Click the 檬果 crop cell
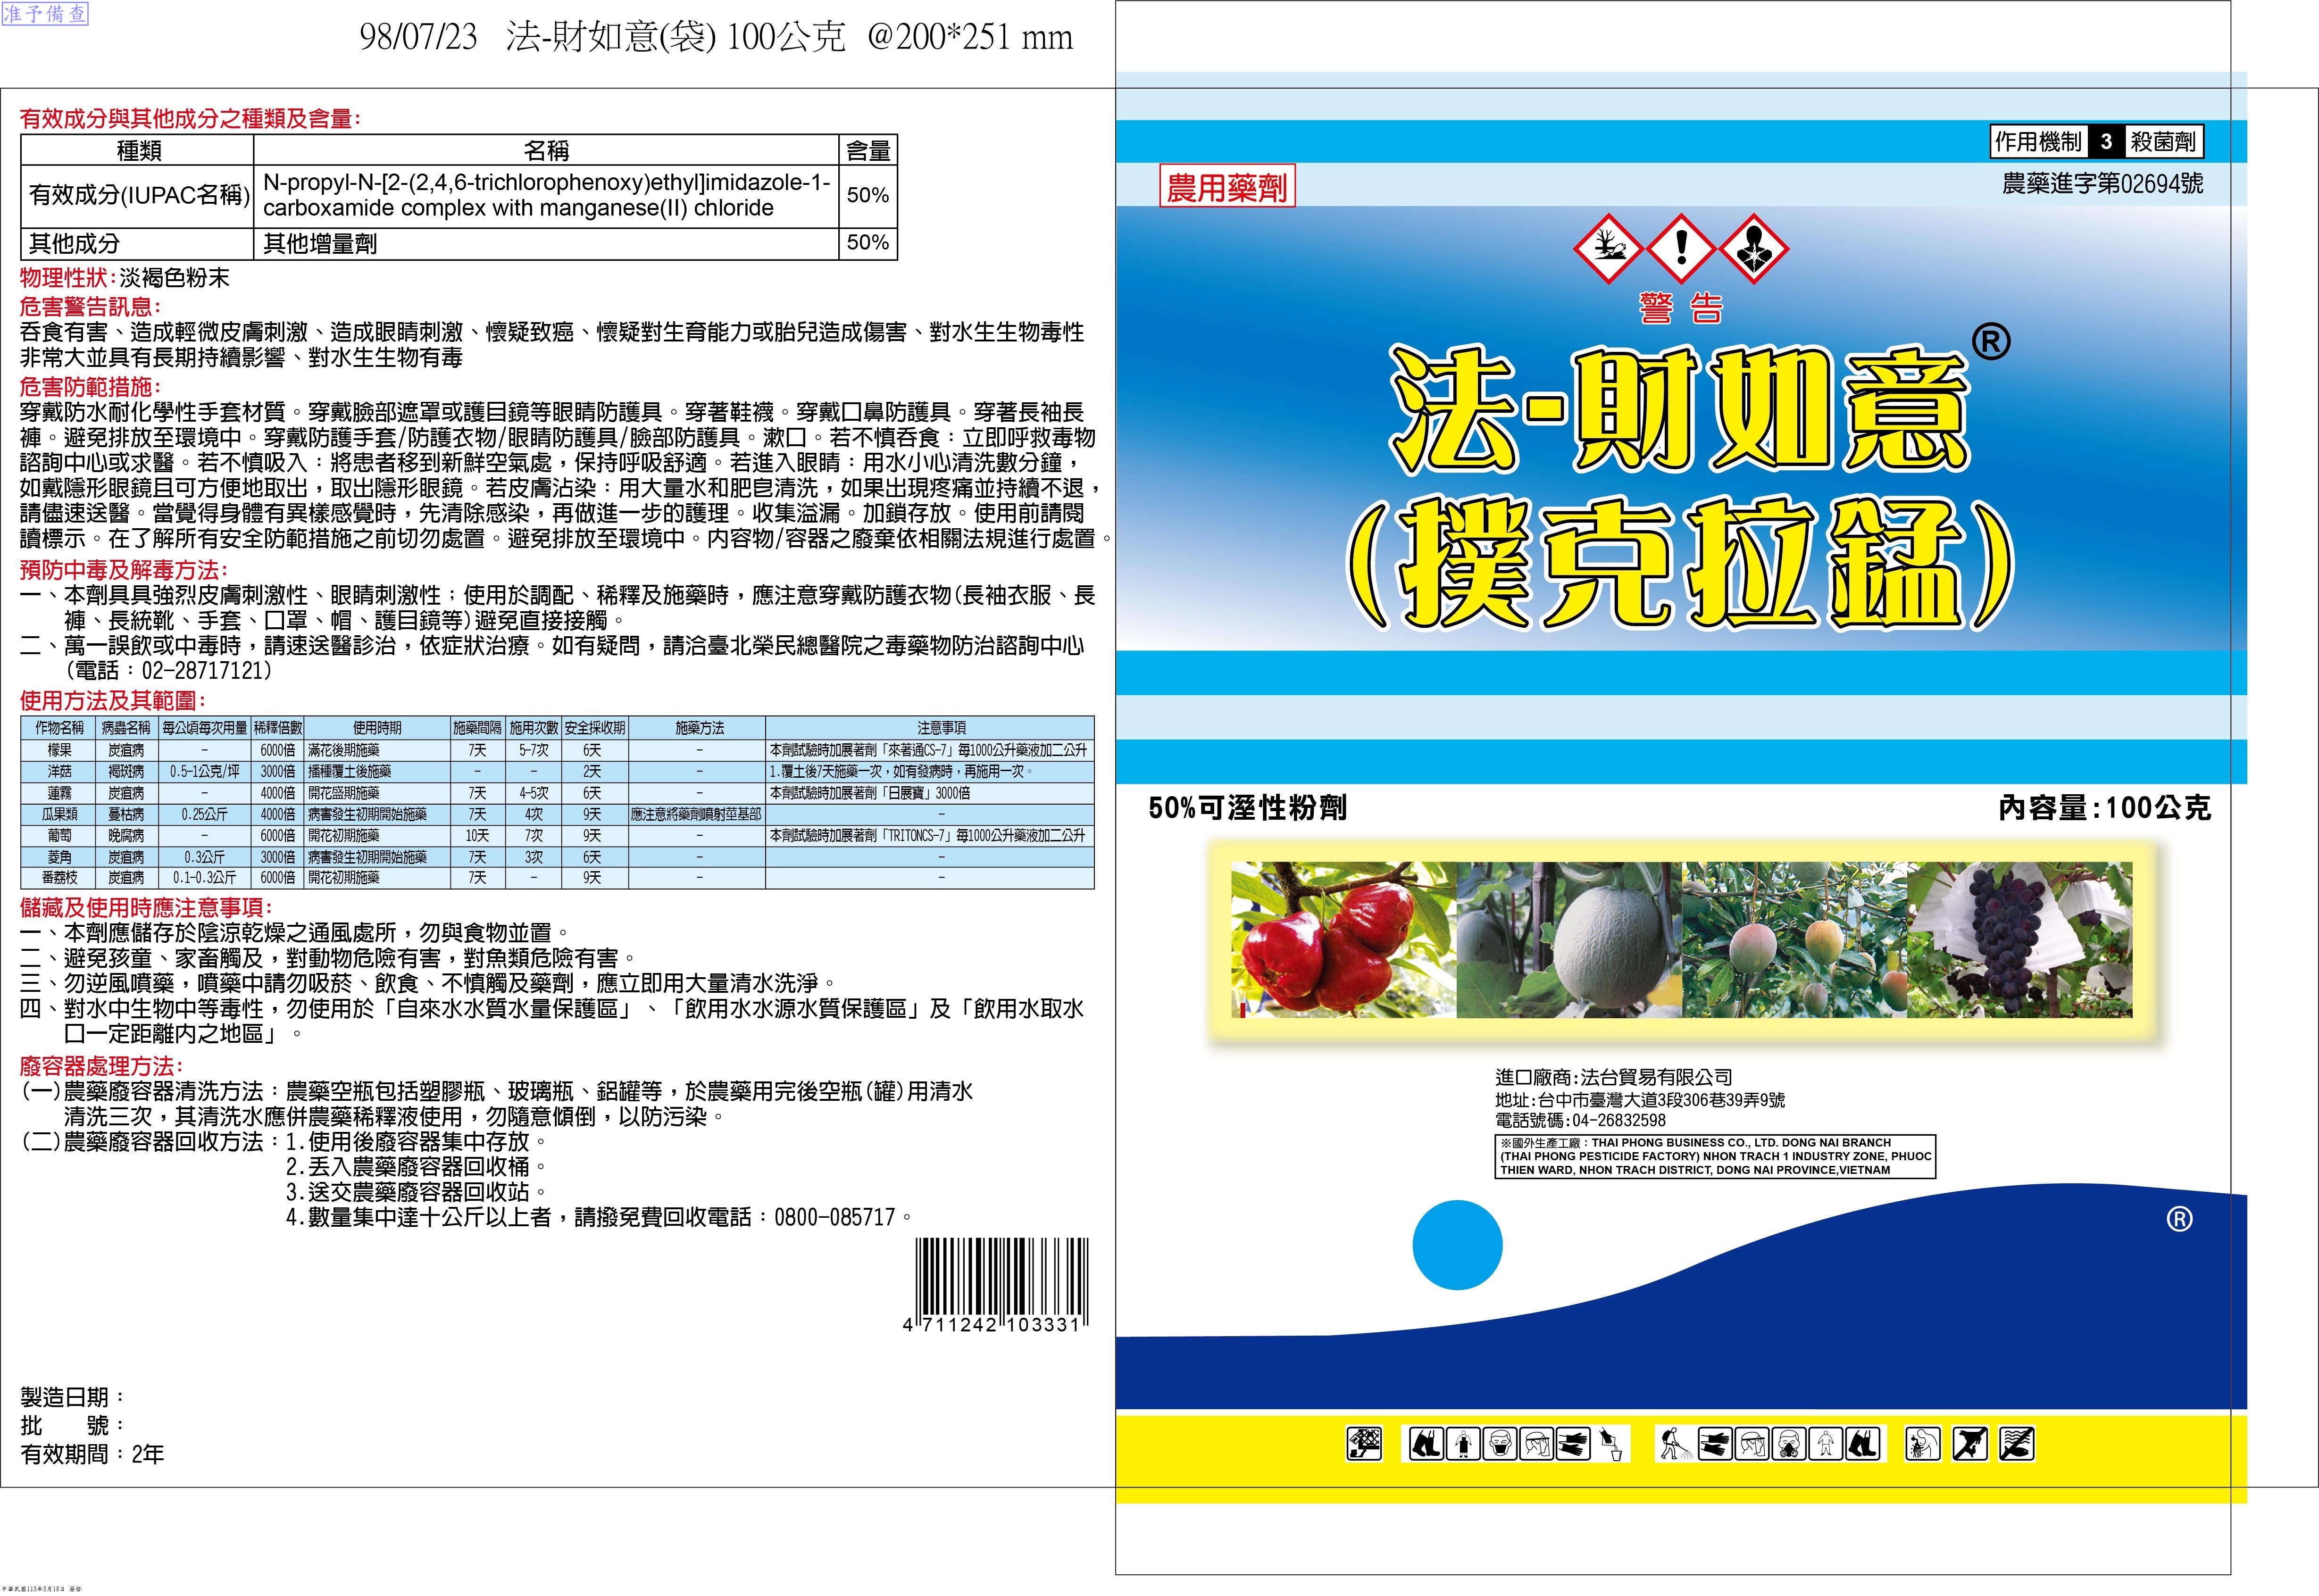The height and width of the screenshot is (1596, 2319). point(59,750)
